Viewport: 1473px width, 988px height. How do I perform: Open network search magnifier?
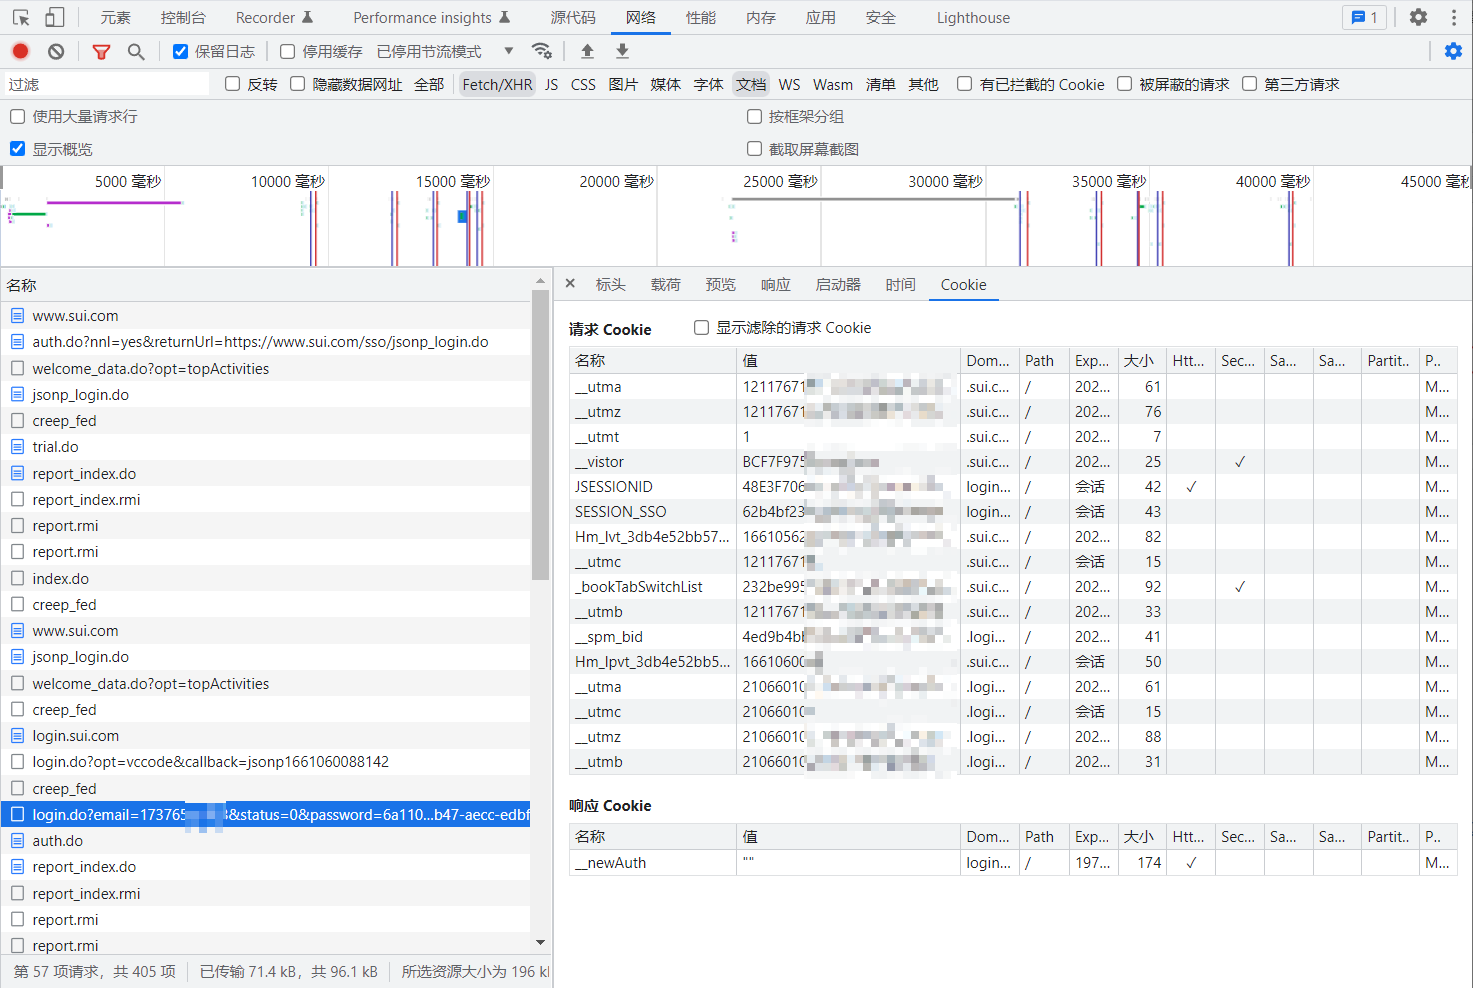(136, 51)
